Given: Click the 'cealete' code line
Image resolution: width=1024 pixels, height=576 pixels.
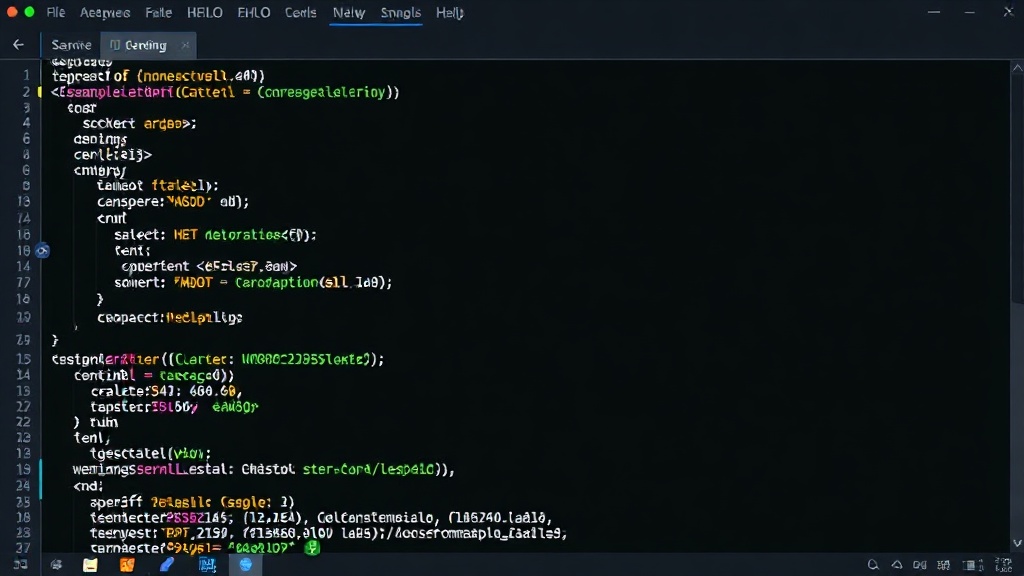Looking at the screenshot, I should pyautogui.click(x=167, y=391).
